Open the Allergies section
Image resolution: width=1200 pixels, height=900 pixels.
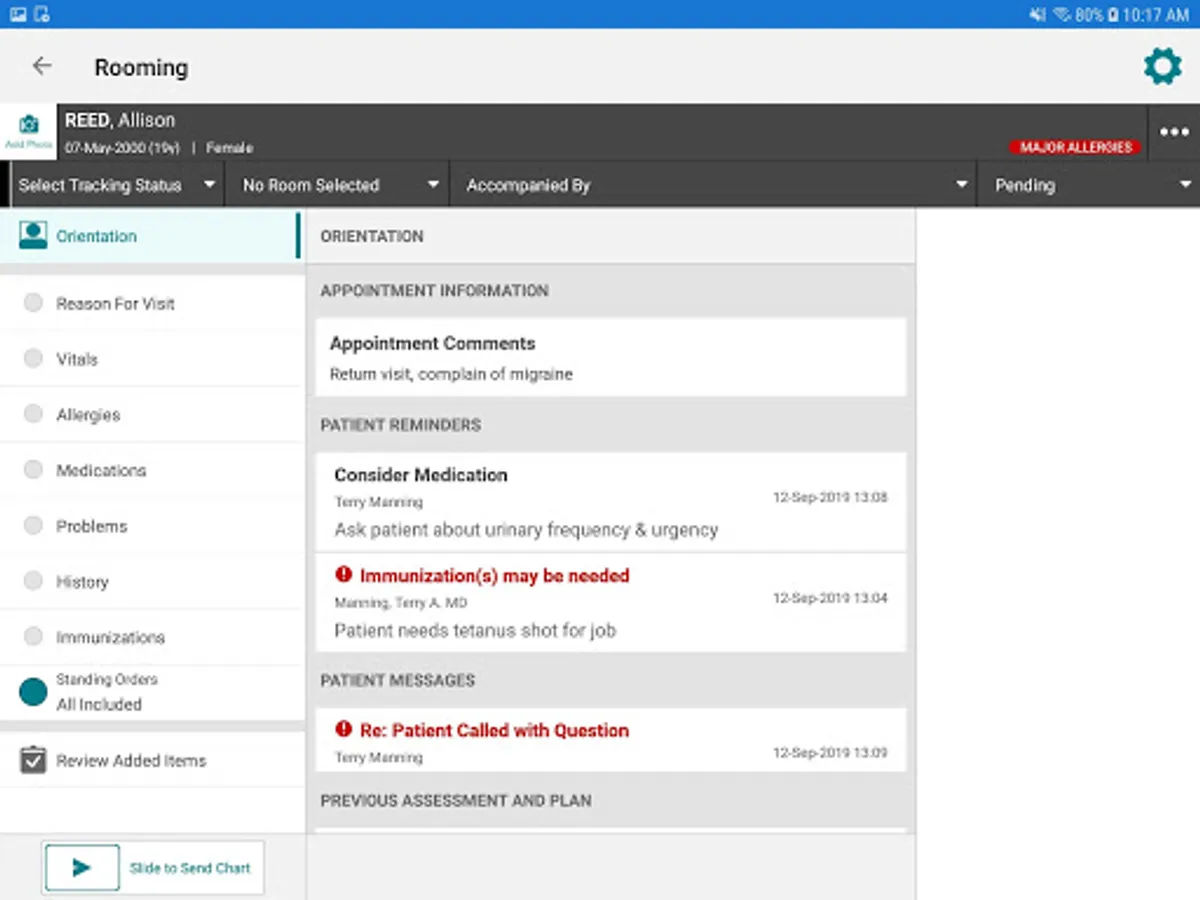(x=88, y=415)
